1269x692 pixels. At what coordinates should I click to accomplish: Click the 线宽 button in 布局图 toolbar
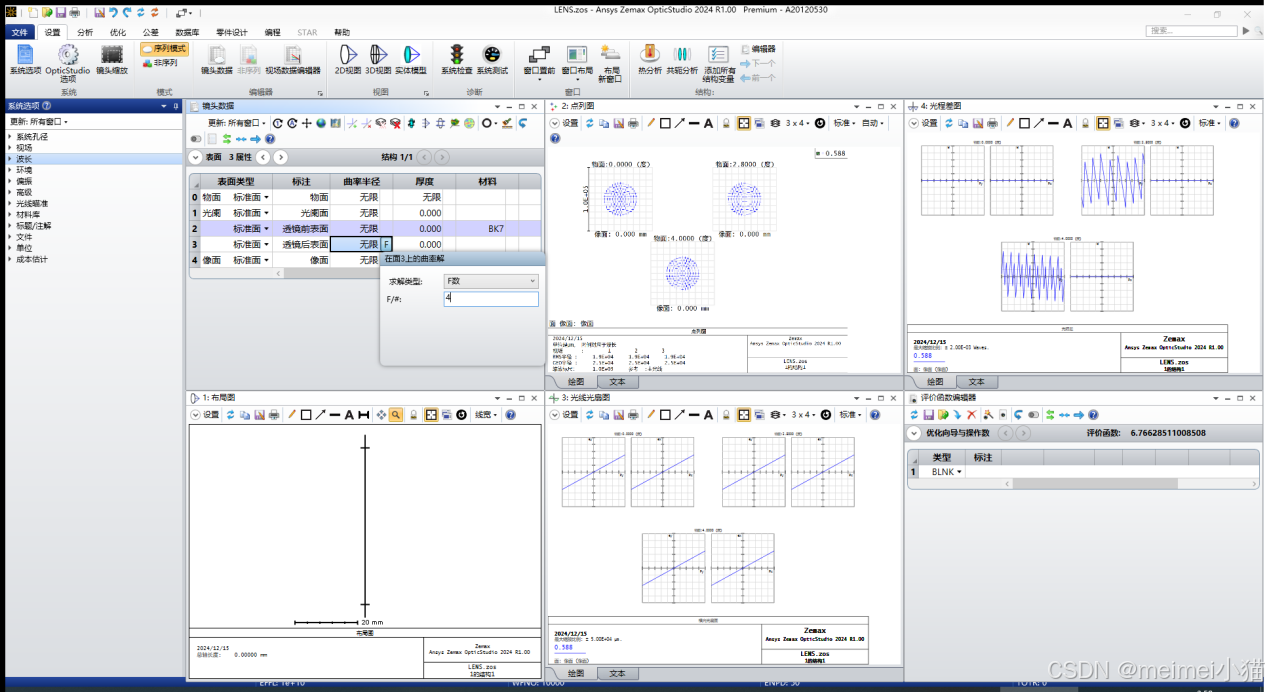pos(485,414)
